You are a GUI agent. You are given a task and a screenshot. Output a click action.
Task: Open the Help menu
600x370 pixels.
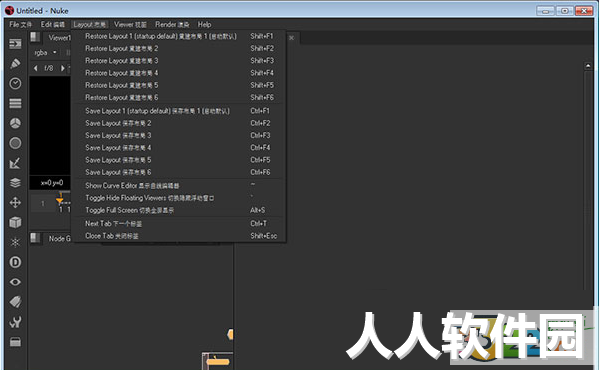coord(204,24)
